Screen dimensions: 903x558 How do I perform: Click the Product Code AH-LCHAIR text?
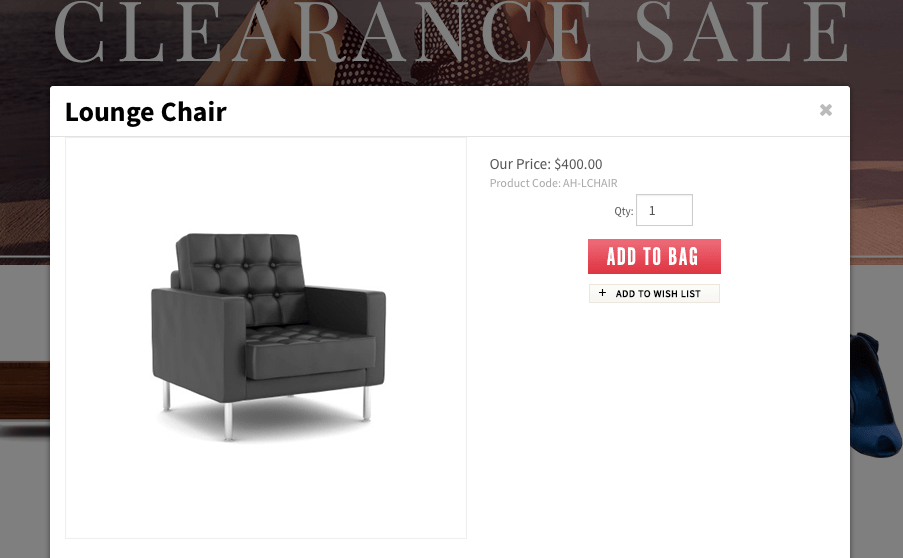click(553, 183)
